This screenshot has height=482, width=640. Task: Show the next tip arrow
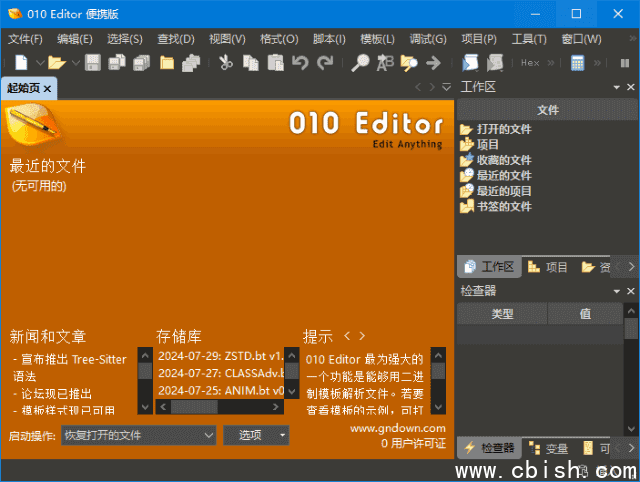point(362,336)
